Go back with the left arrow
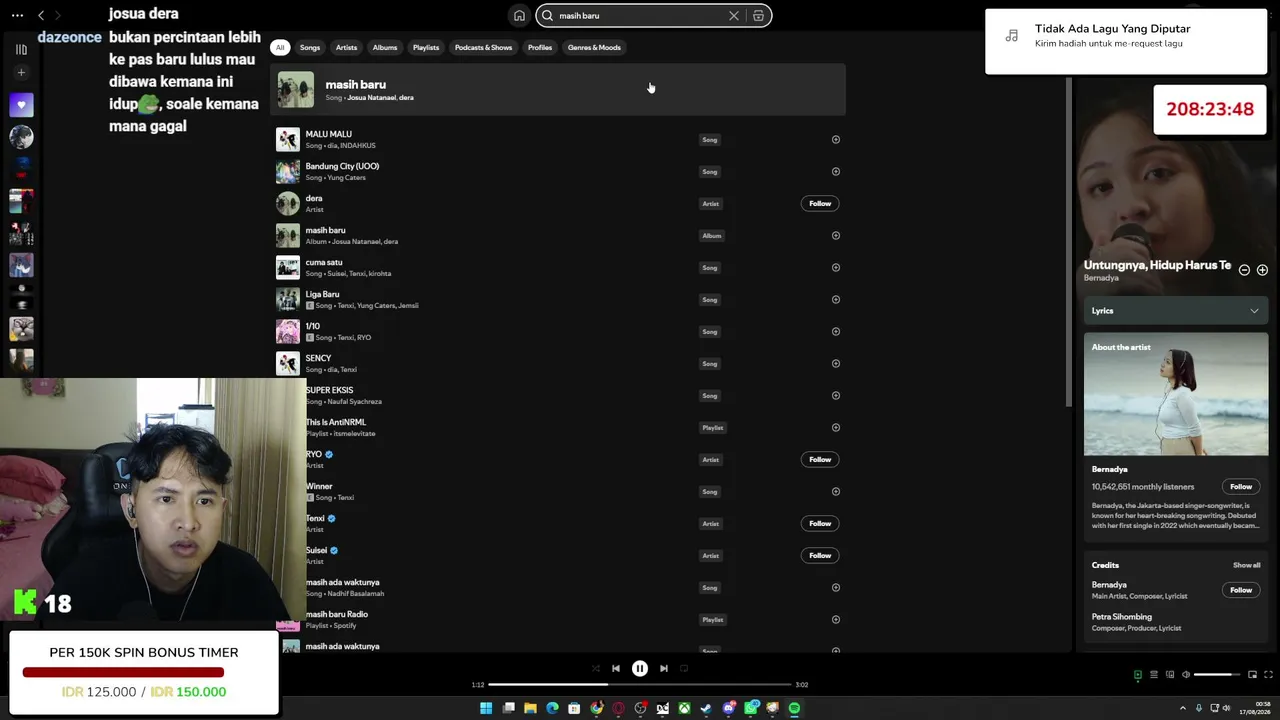The height and width of the screenshot is (720, 1280). point(41,15)
